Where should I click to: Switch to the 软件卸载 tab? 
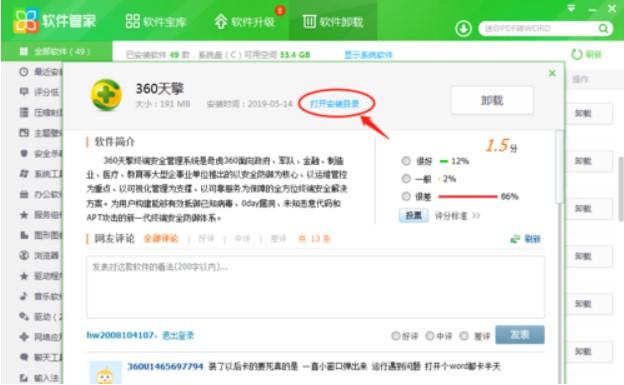[333, 21]
